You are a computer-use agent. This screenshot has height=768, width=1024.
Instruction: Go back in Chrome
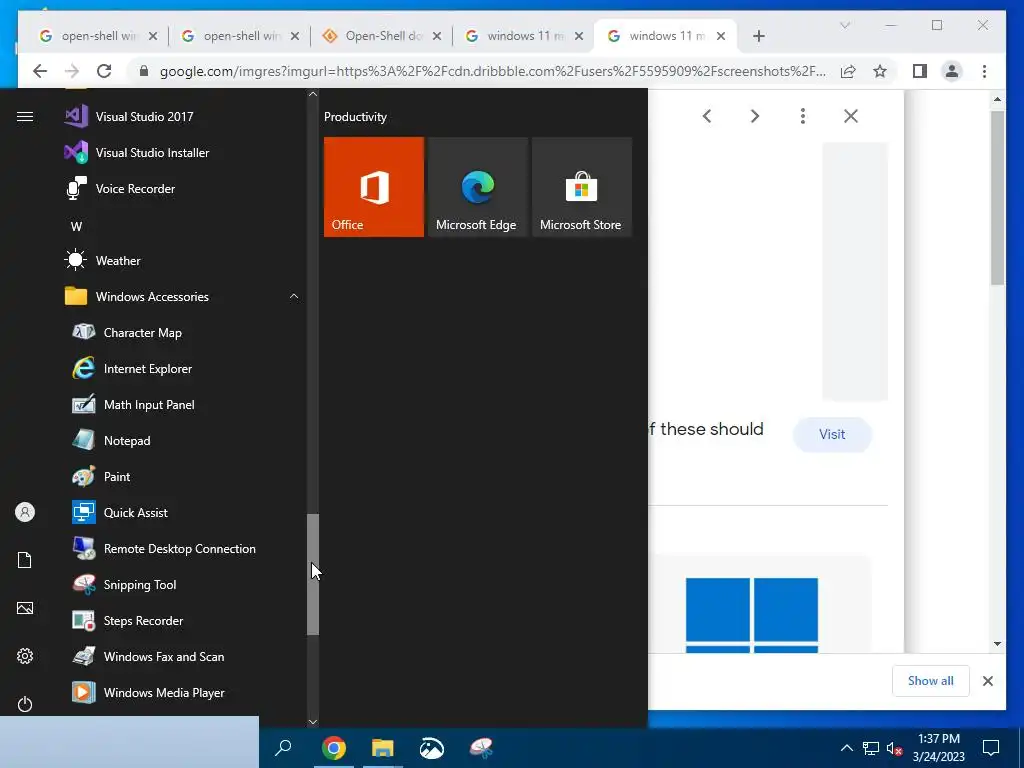pyautogui.click(x=40, y=71)
